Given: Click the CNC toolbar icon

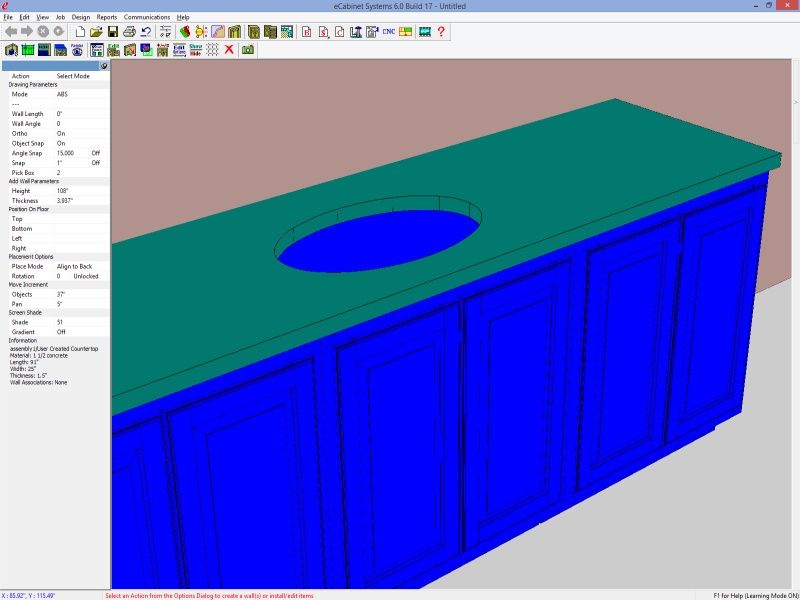Looking at the screenshot, I should [389, 32].
